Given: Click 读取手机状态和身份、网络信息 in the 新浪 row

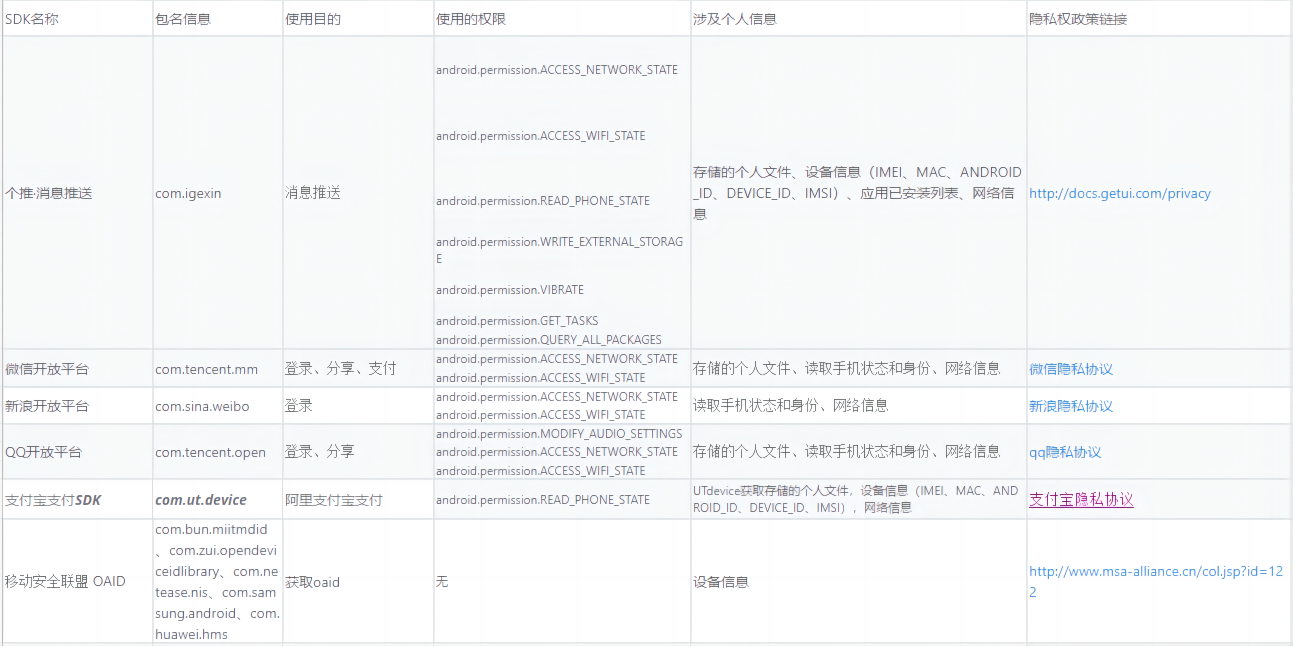Looking at the screenshot, I should point(791,406).
